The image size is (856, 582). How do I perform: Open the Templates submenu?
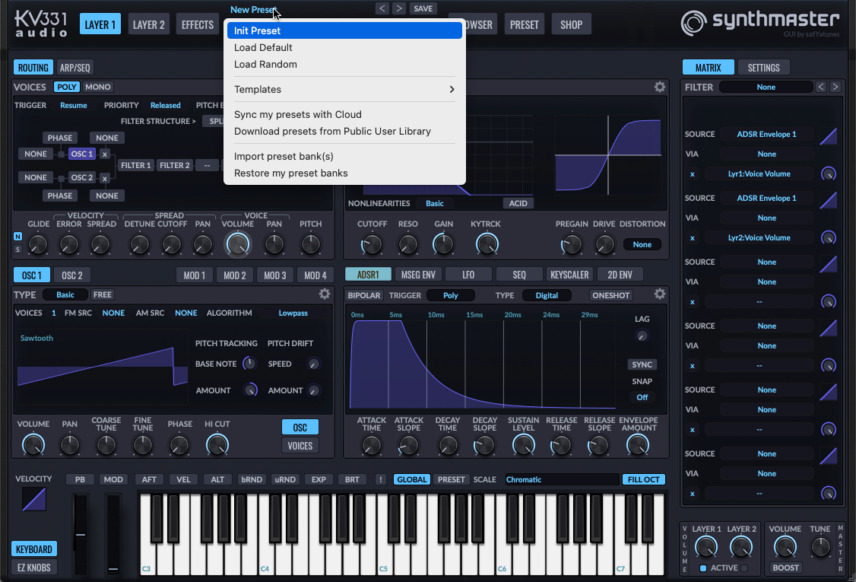[x=344, y=90]
